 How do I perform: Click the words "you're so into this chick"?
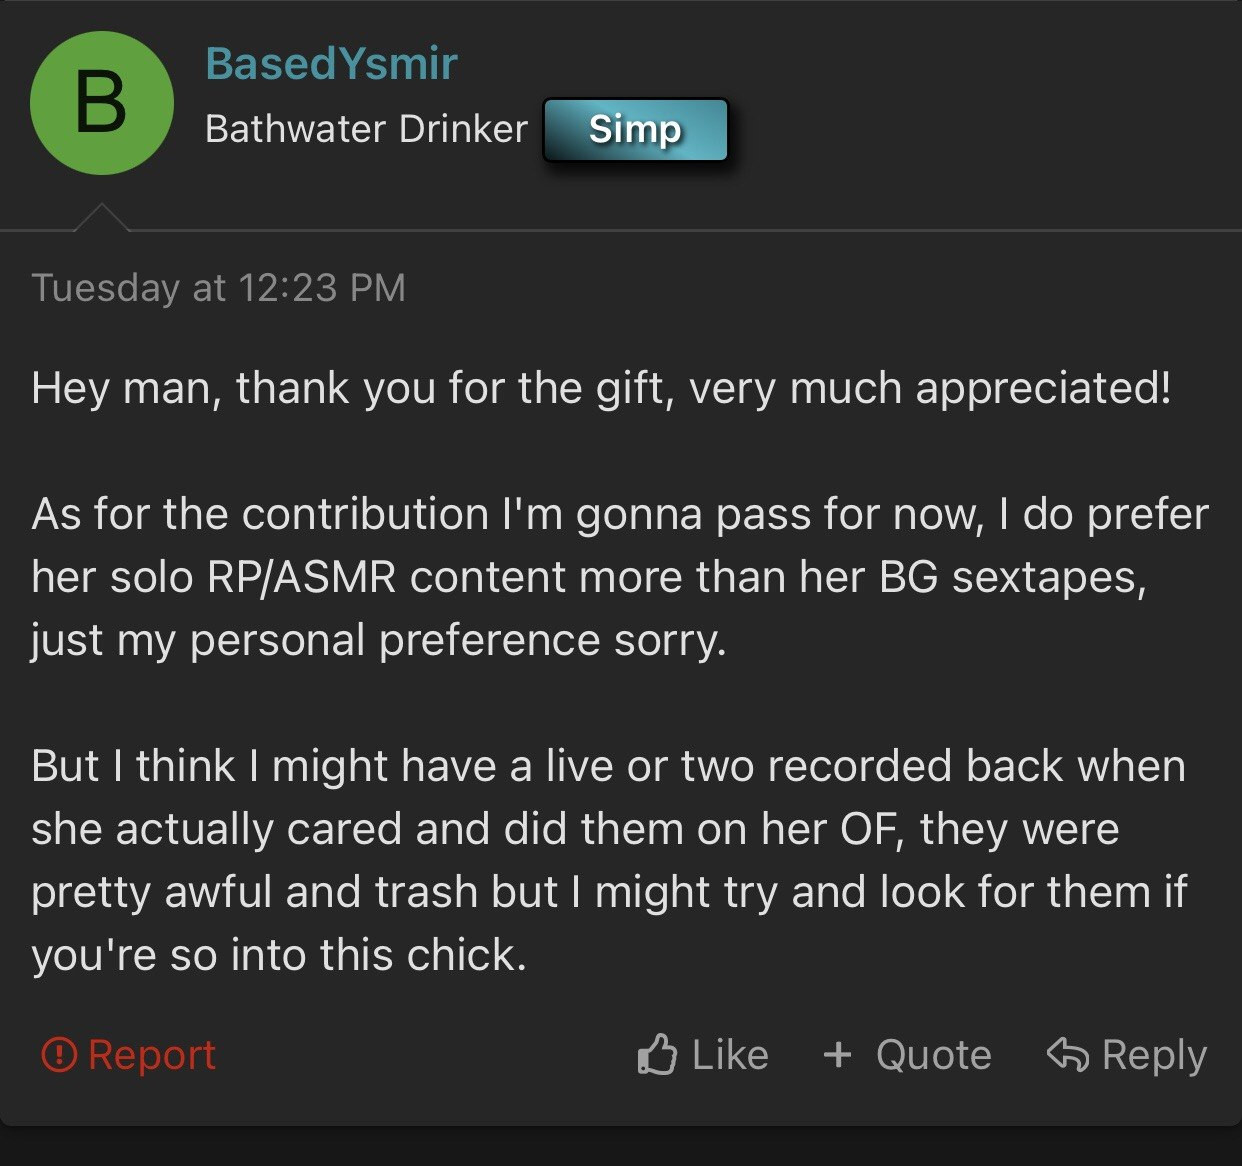coord(273,955)
